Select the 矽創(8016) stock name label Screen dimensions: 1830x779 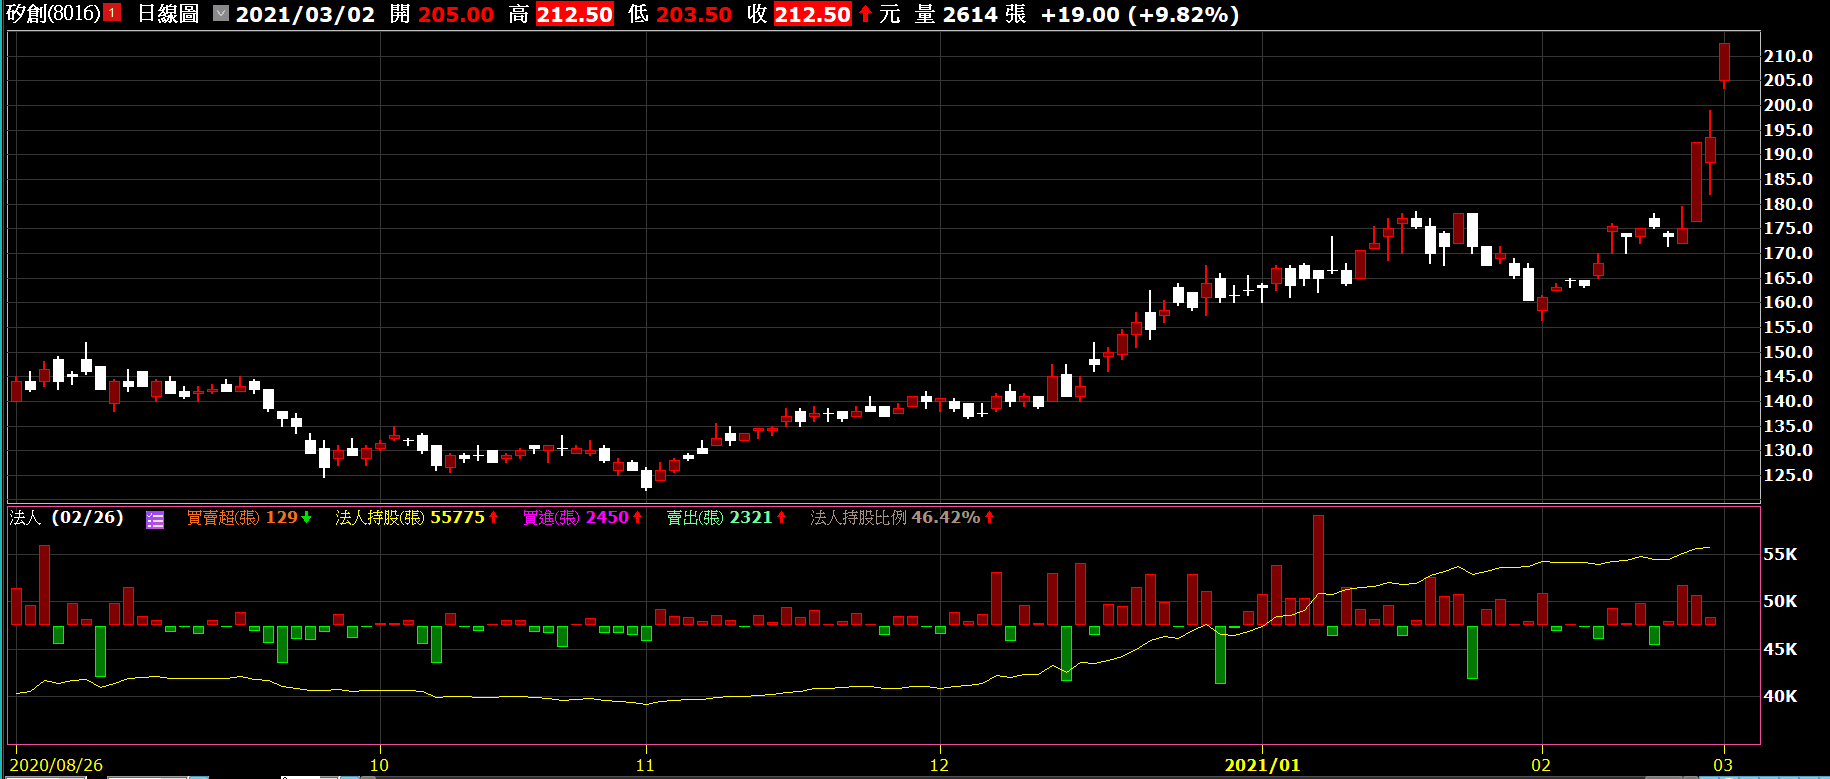[53, 14]
